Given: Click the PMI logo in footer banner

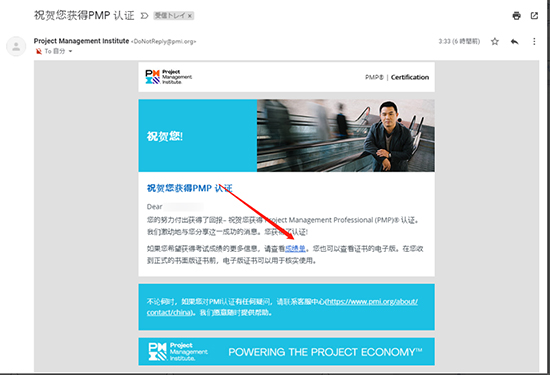Looking at the screenshot, I should click(178, 351).
